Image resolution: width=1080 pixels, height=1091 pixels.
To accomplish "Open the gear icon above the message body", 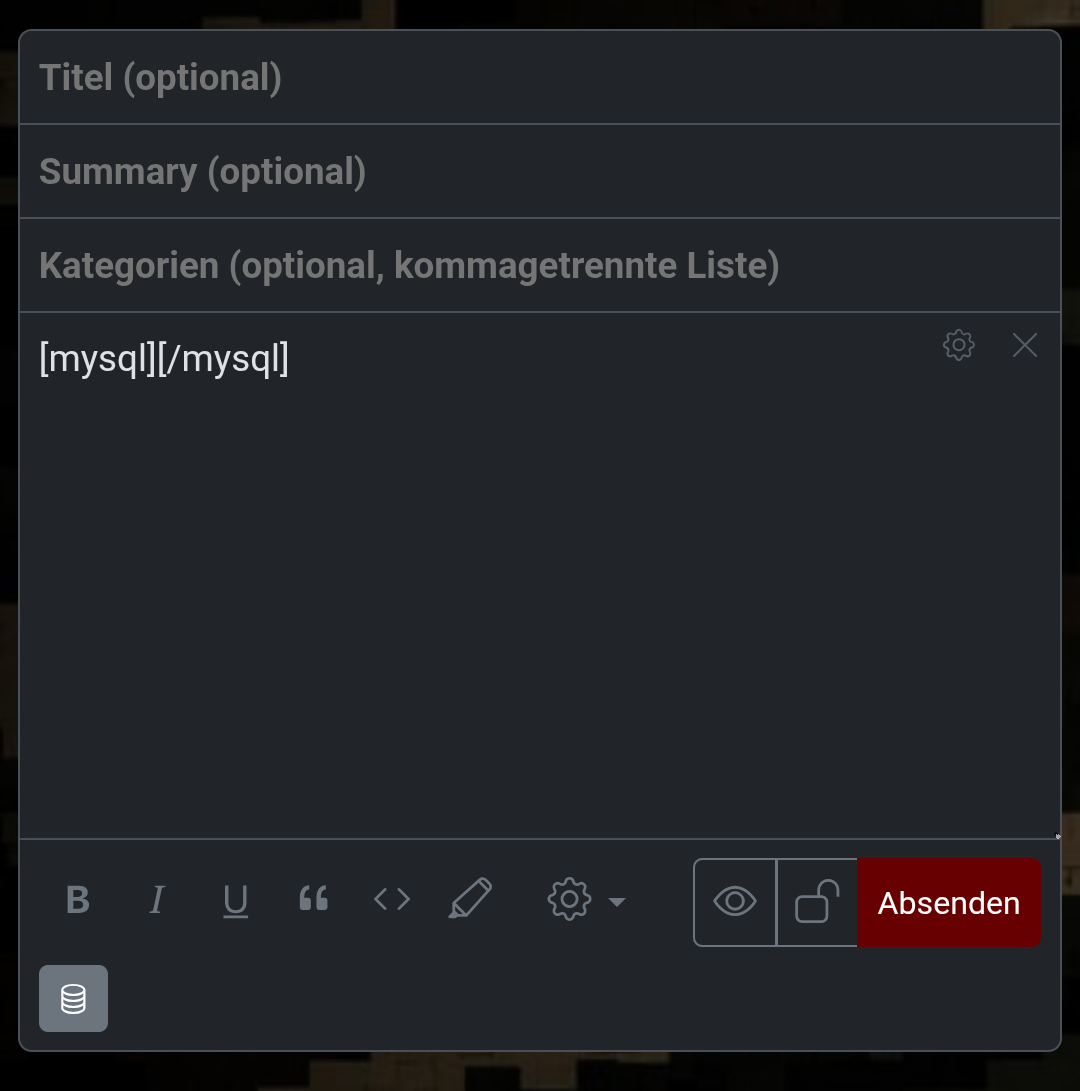I will 958,345.
